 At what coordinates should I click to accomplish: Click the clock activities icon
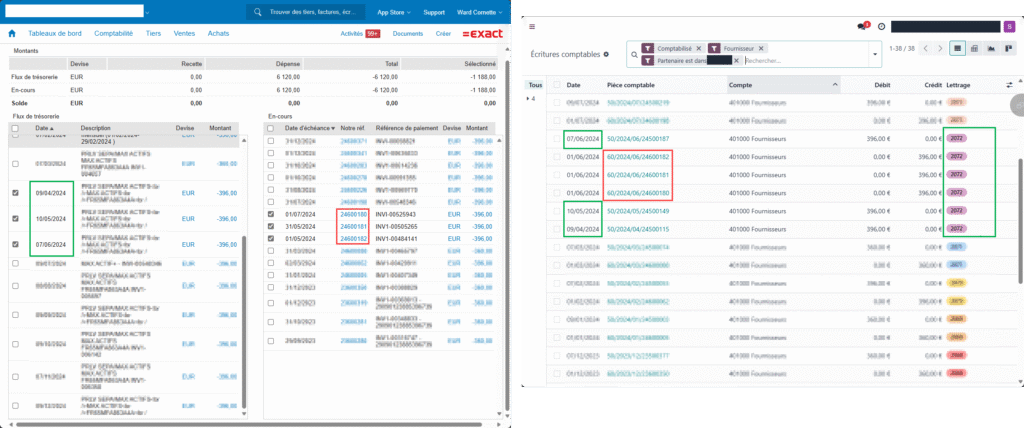tap(881, 26)
